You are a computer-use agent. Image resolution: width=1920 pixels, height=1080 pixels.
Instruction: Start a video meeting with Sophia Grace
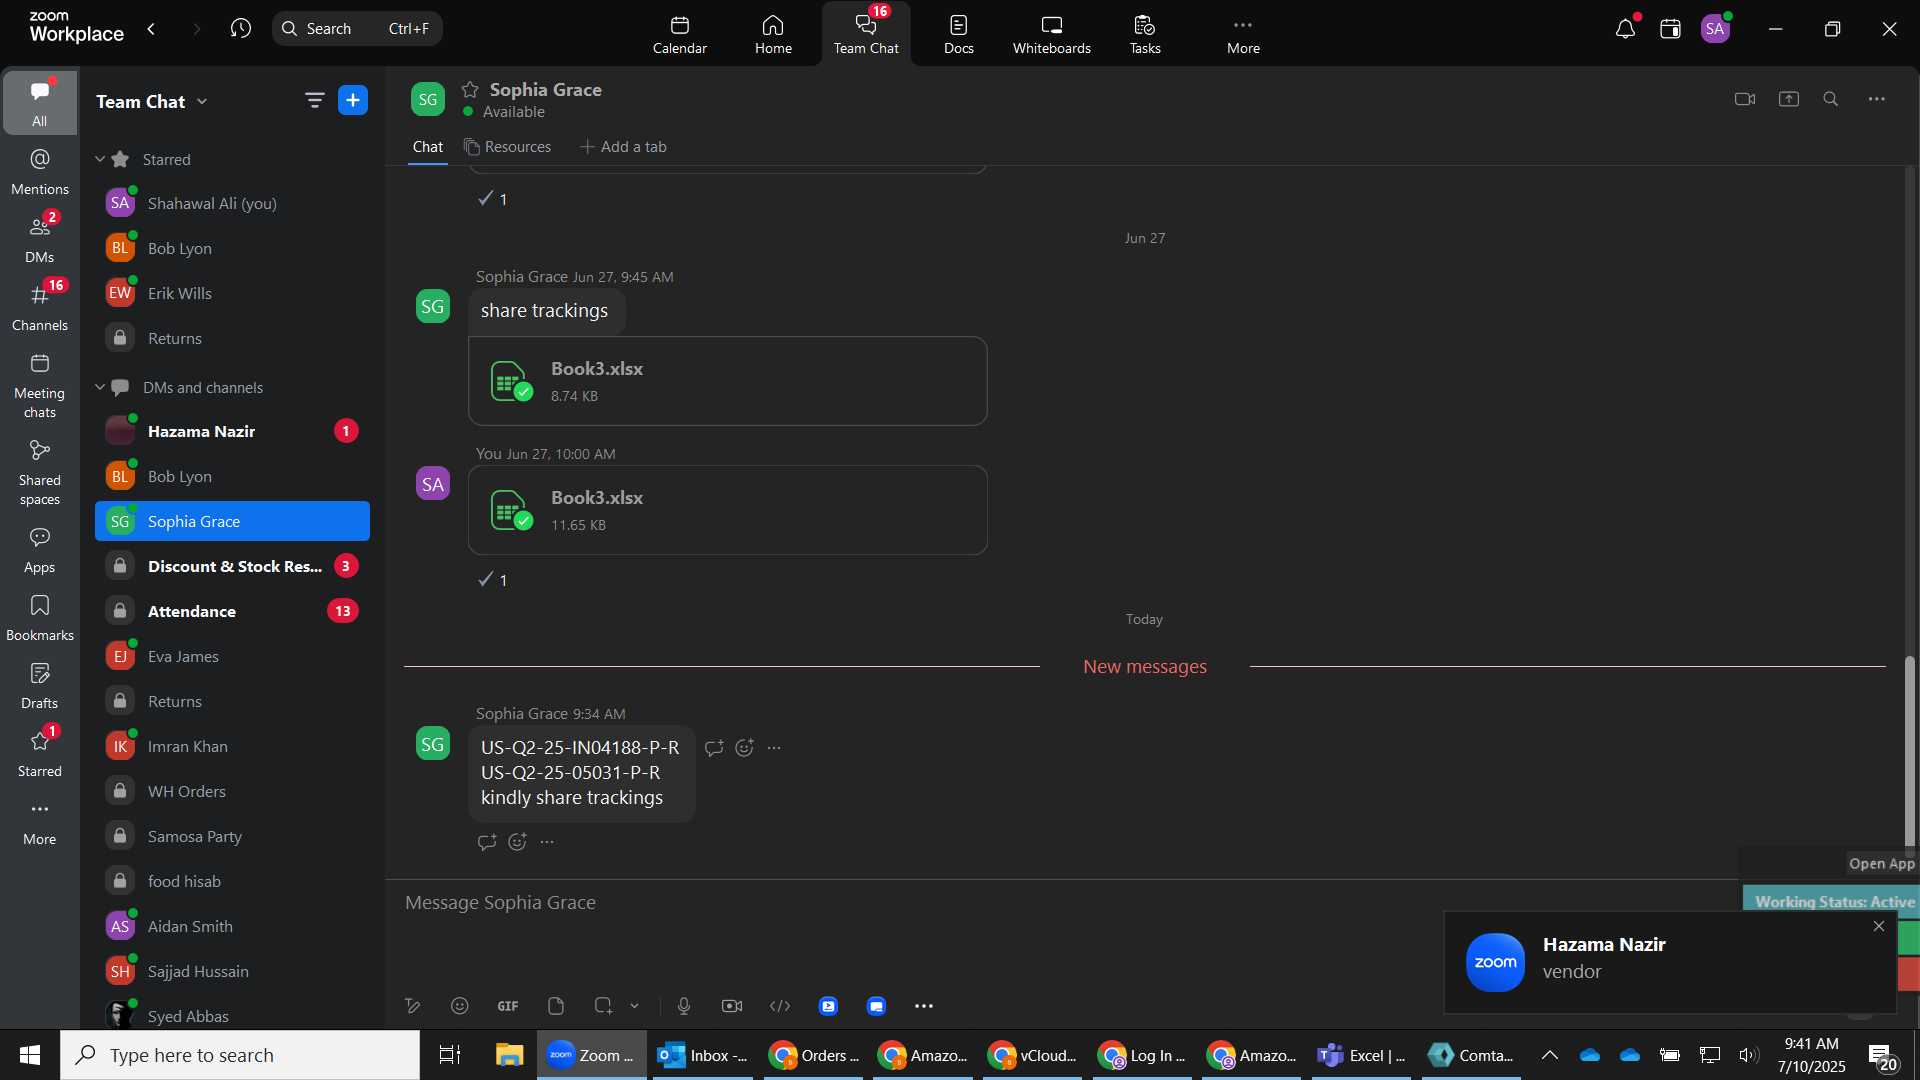point(1745,99)
